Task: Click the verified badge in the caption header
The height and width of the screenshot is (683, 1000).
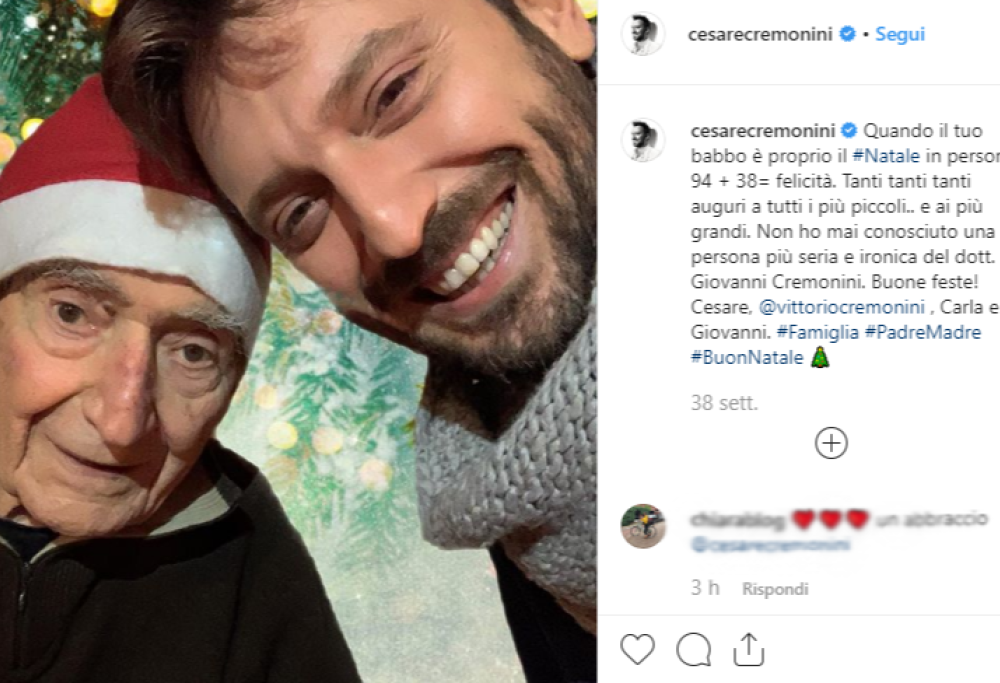Action: tap(849, 129)
